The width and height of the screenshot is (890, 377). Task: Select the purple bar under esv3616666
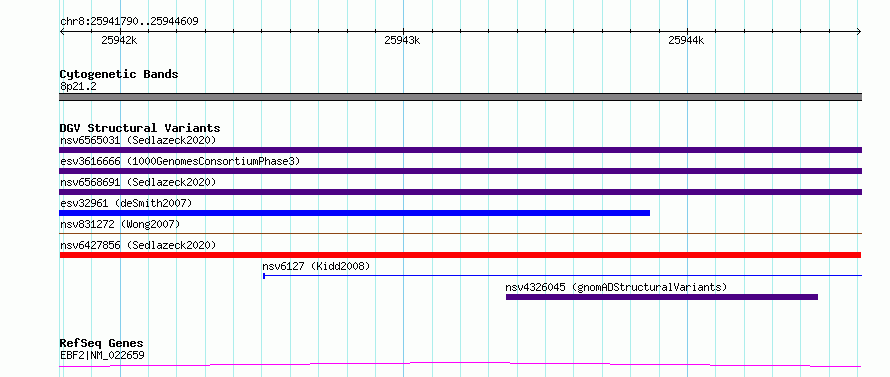pyautogui.click(x=460, y=171)
